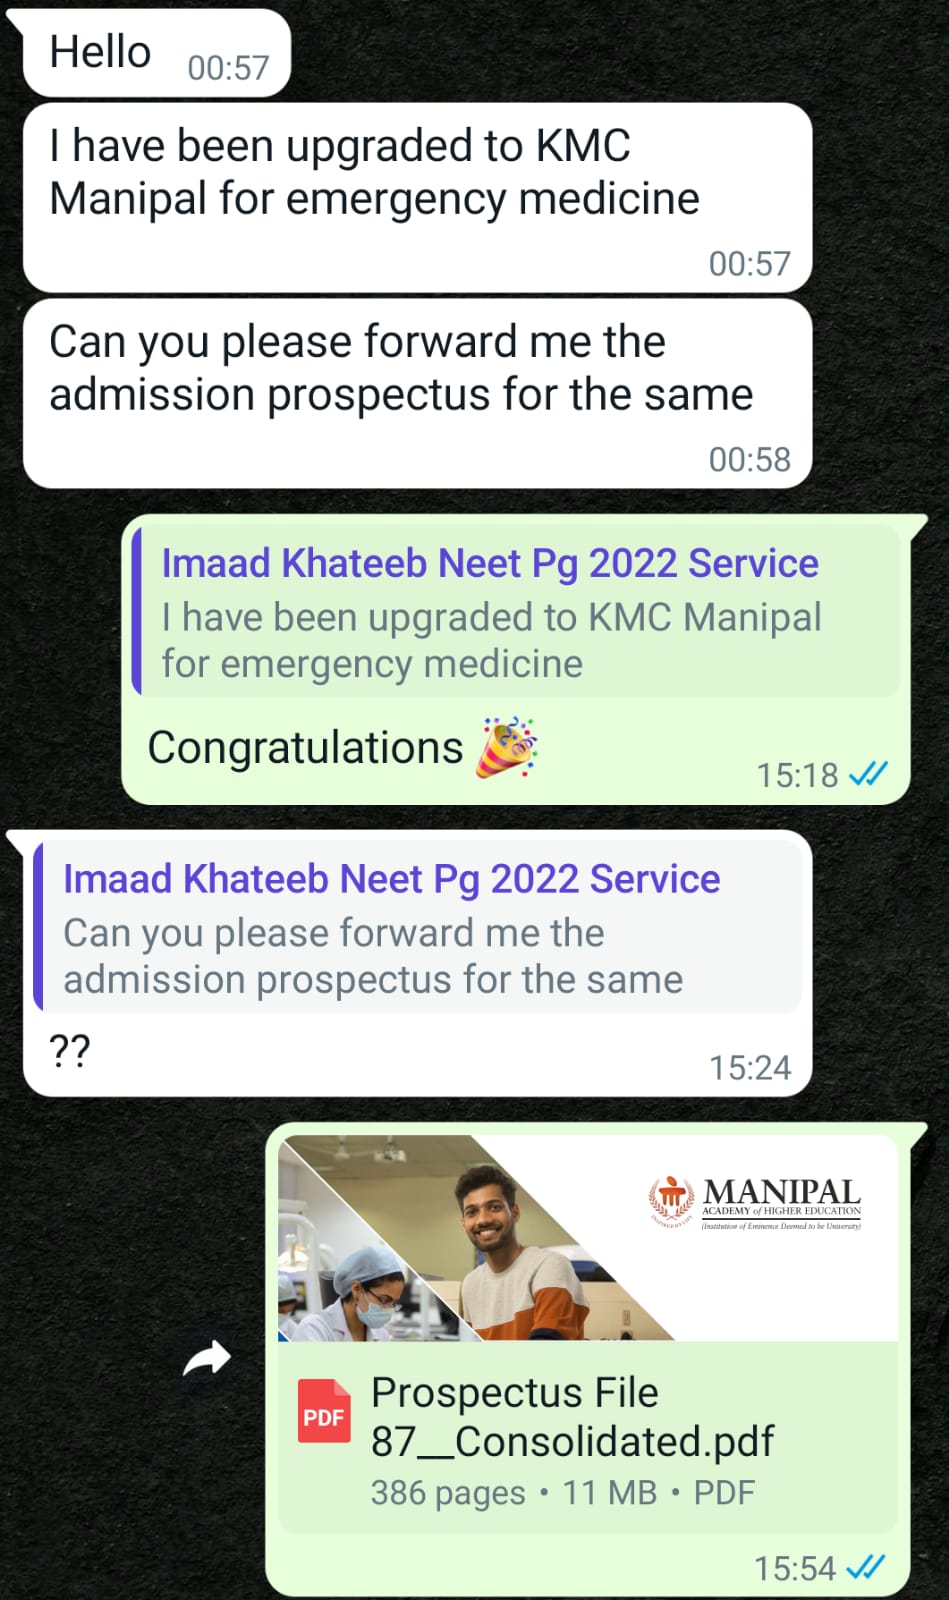Tap the blue double-check beside 15:18

pos(867,774)
